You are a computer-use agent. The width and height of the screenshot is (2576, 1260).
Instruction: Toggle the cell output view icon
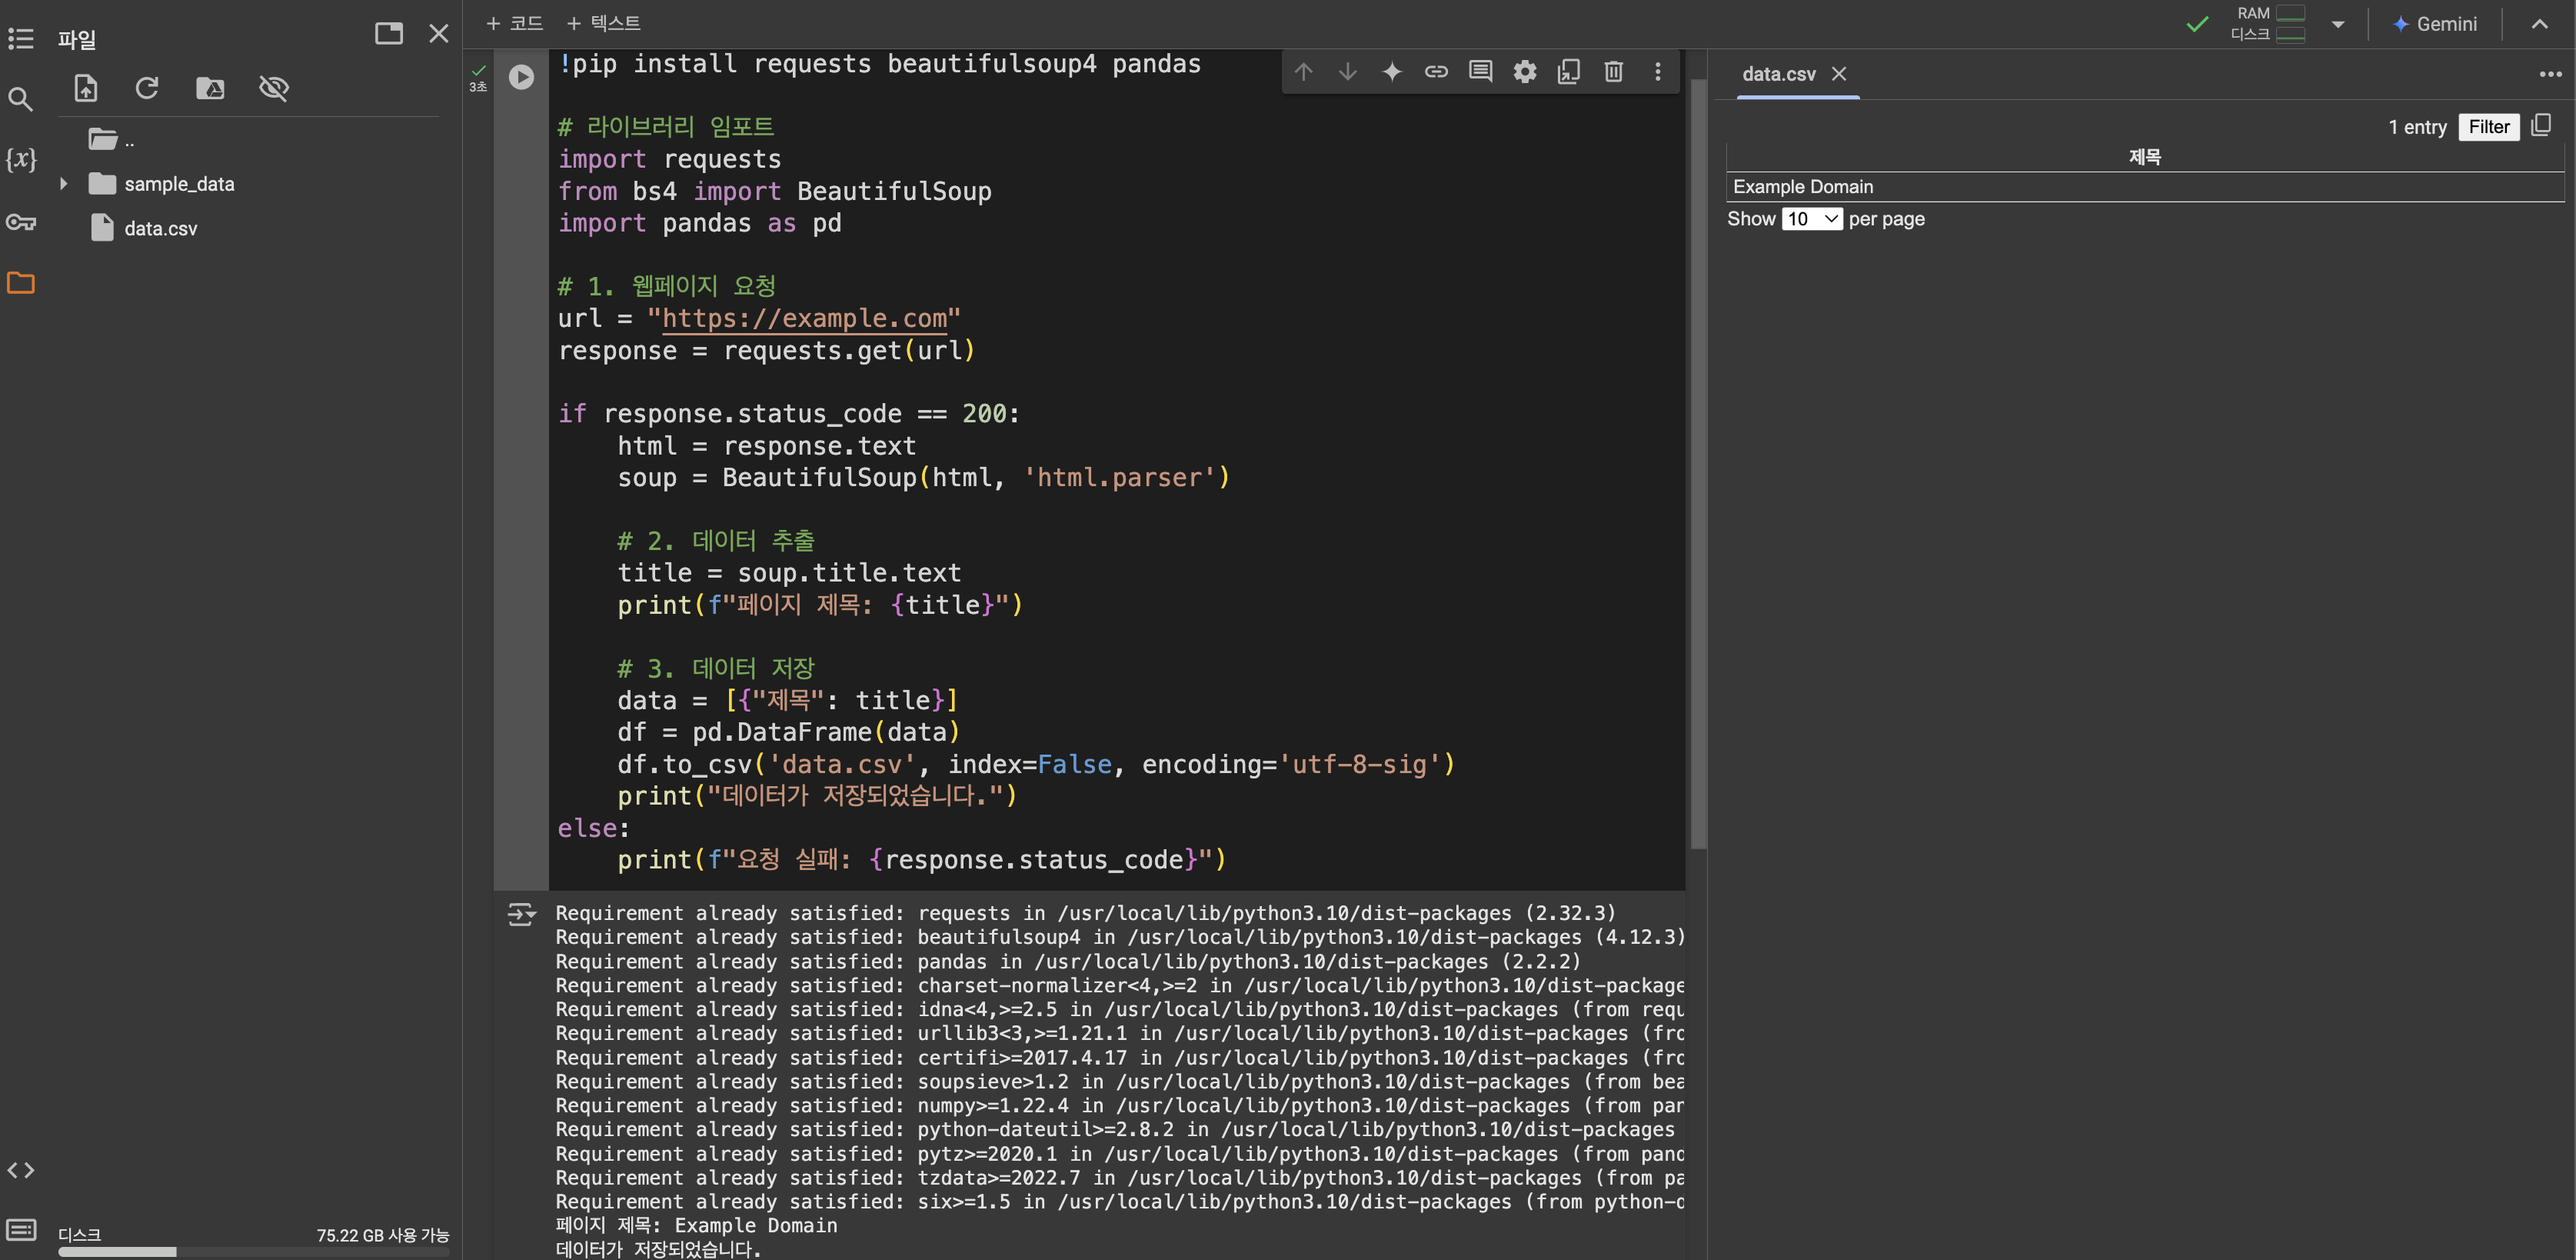[520, 914]
